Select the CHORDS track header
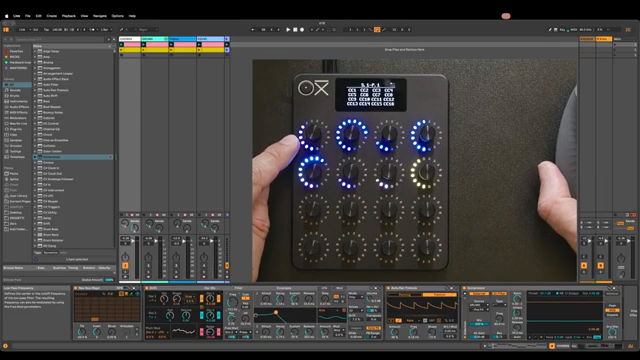This screenshot has width=640, height=360. pos(130,39)
